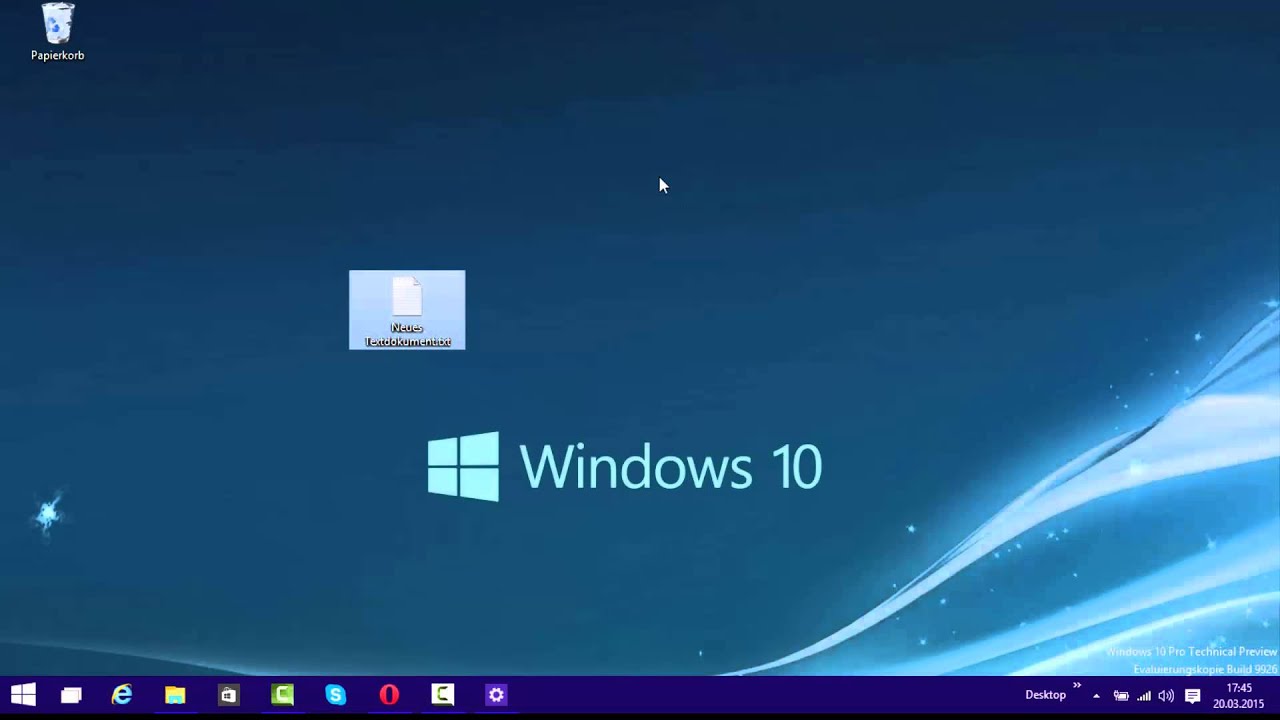Open the Windows Store taskbar icon
The image size is (1280, 720).
[229, 695]
